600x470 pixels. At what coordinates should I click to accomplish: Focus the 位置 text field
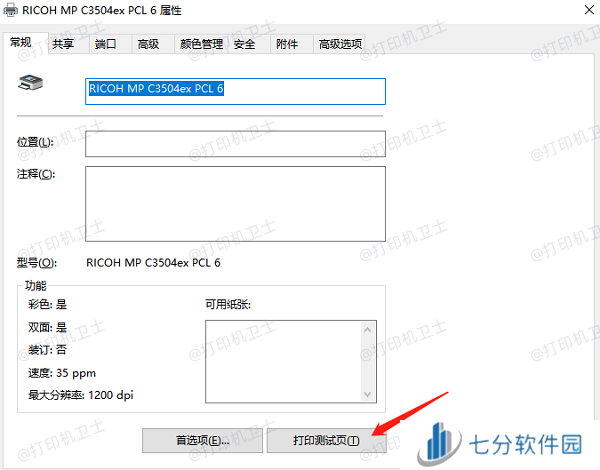(x=234, y=144)
